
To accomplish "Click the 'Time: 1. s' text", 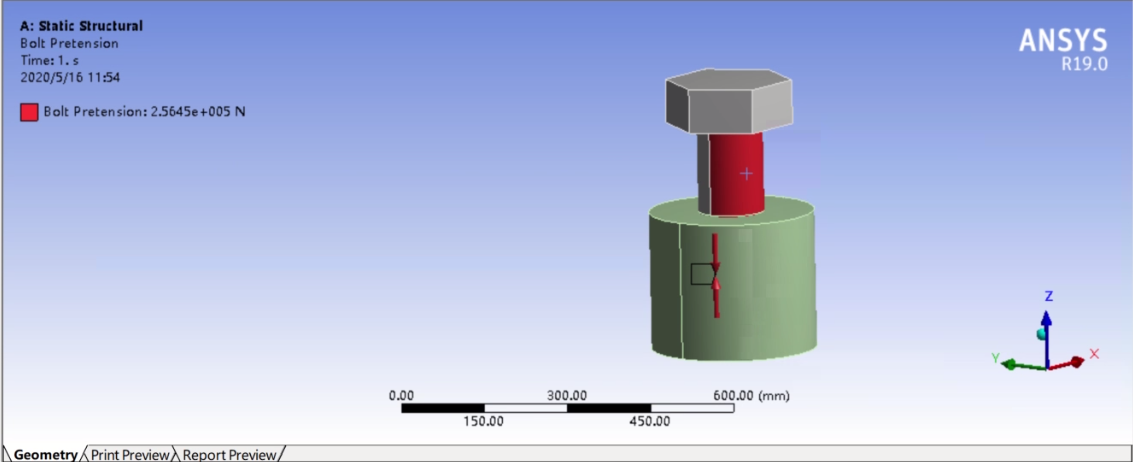I will click(50, 61).
